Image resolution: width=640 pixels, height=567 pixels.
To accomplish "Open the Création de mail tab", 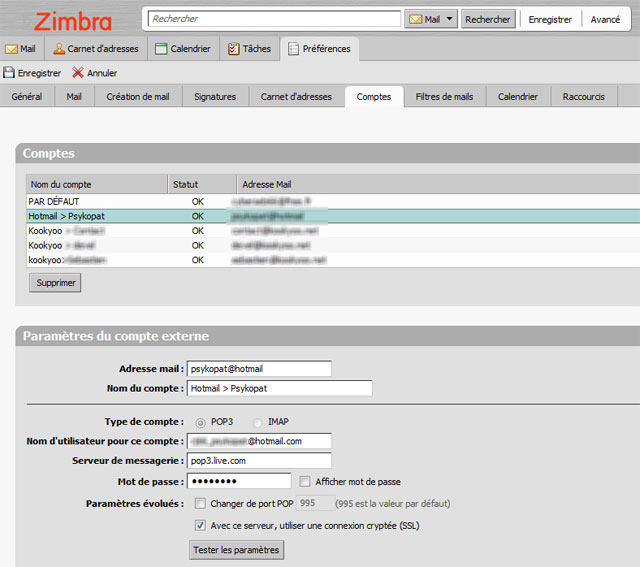I will (138, 97).
